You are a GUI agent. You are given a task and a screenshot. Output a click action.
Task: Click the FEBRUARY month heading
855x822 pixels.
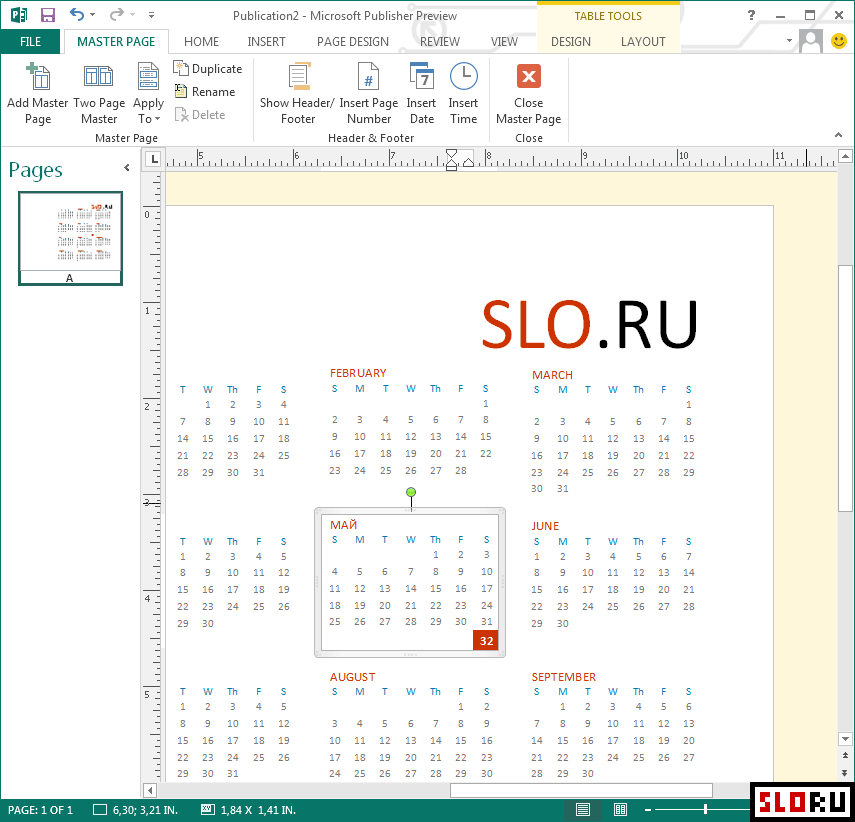[x=358, y=373]
